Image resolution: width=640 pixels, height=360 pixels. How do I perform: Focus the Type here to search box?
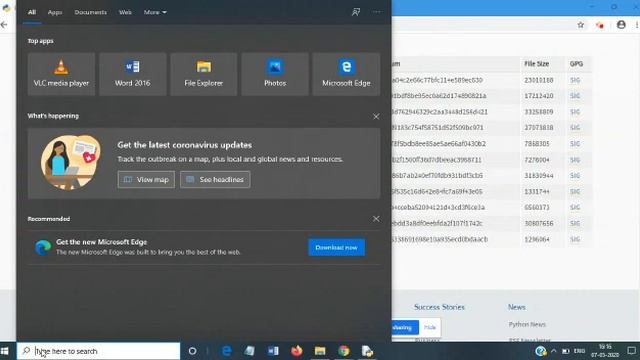click(x=98, y=351)
